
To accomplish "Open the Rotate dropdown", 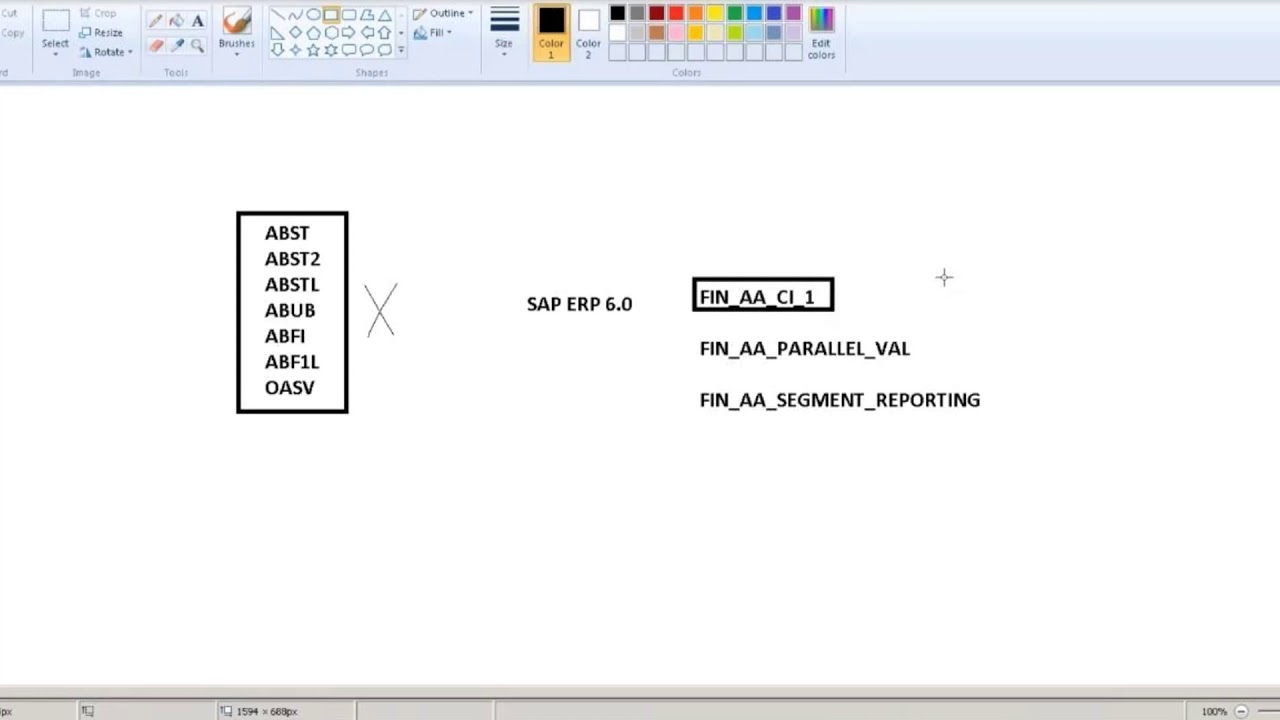I will [107, 52].
